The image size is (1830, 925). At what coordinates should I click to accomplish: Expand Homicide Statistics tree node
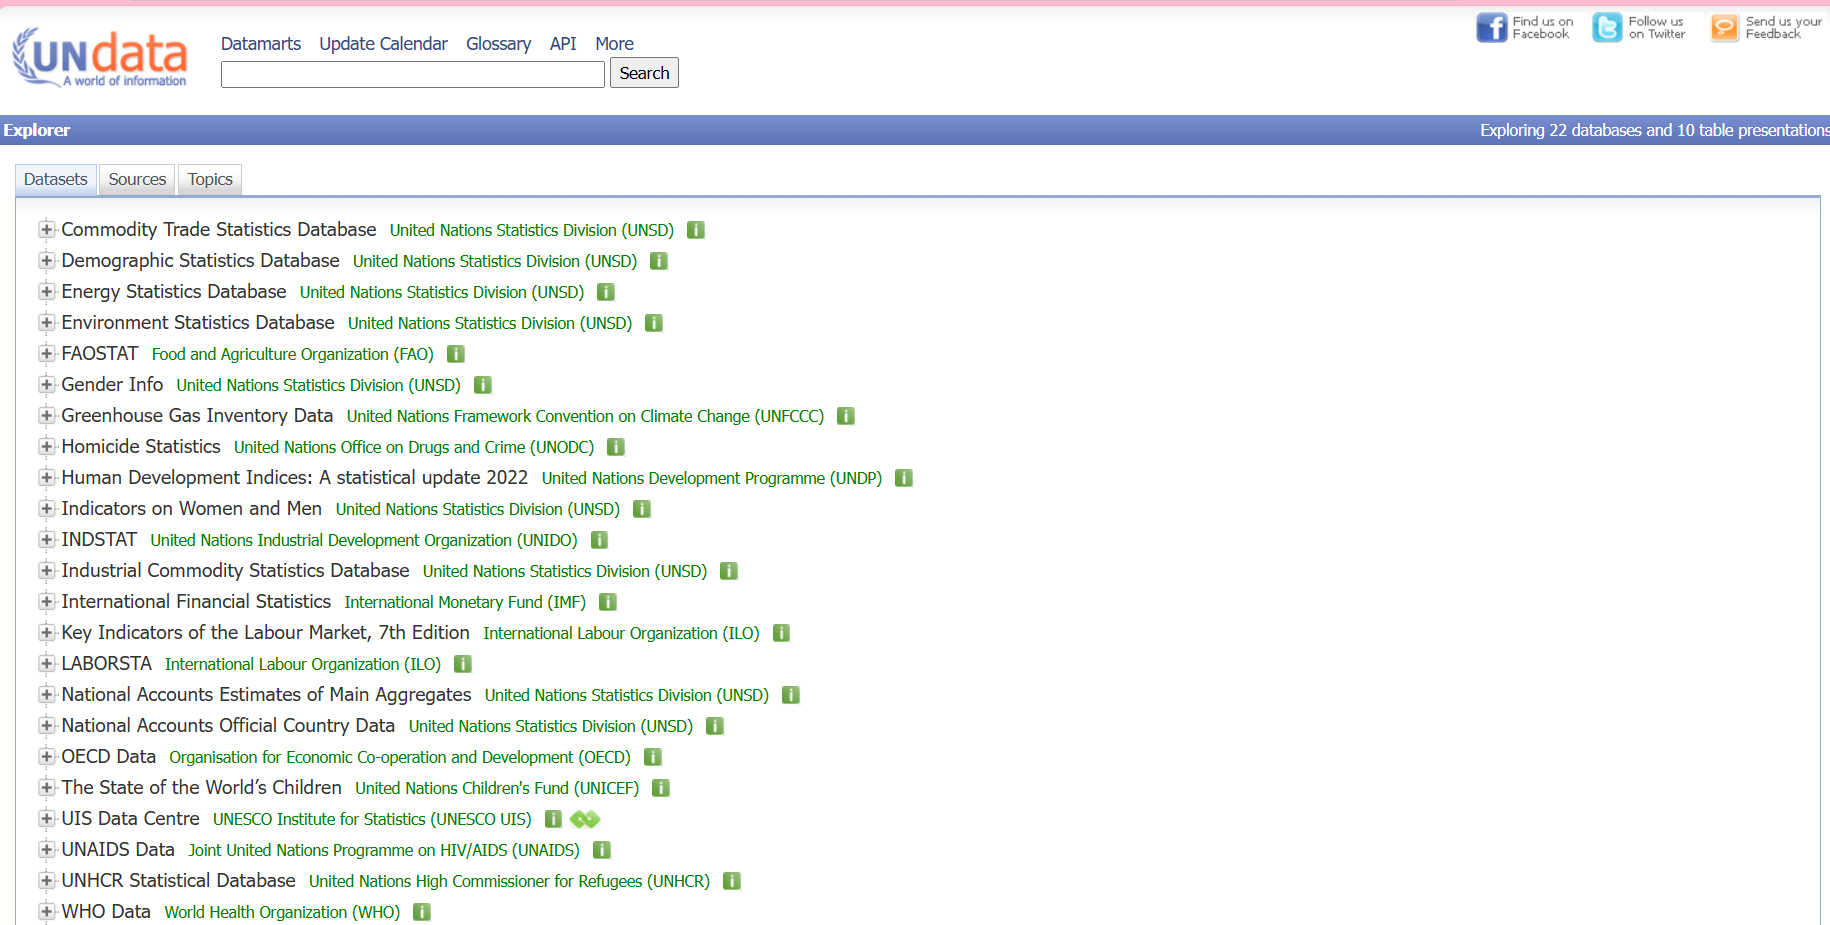(x=46, y=446)
